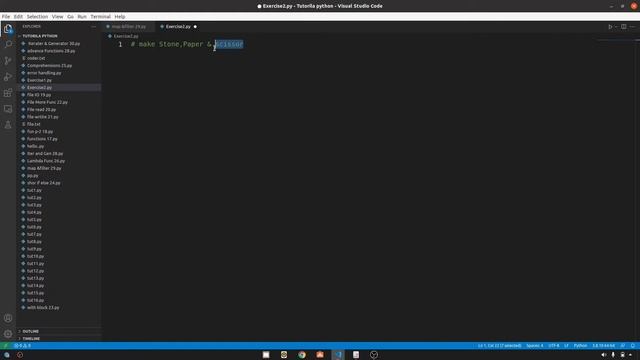Open the Accounts icon in the activity bar

pos(8,318)
